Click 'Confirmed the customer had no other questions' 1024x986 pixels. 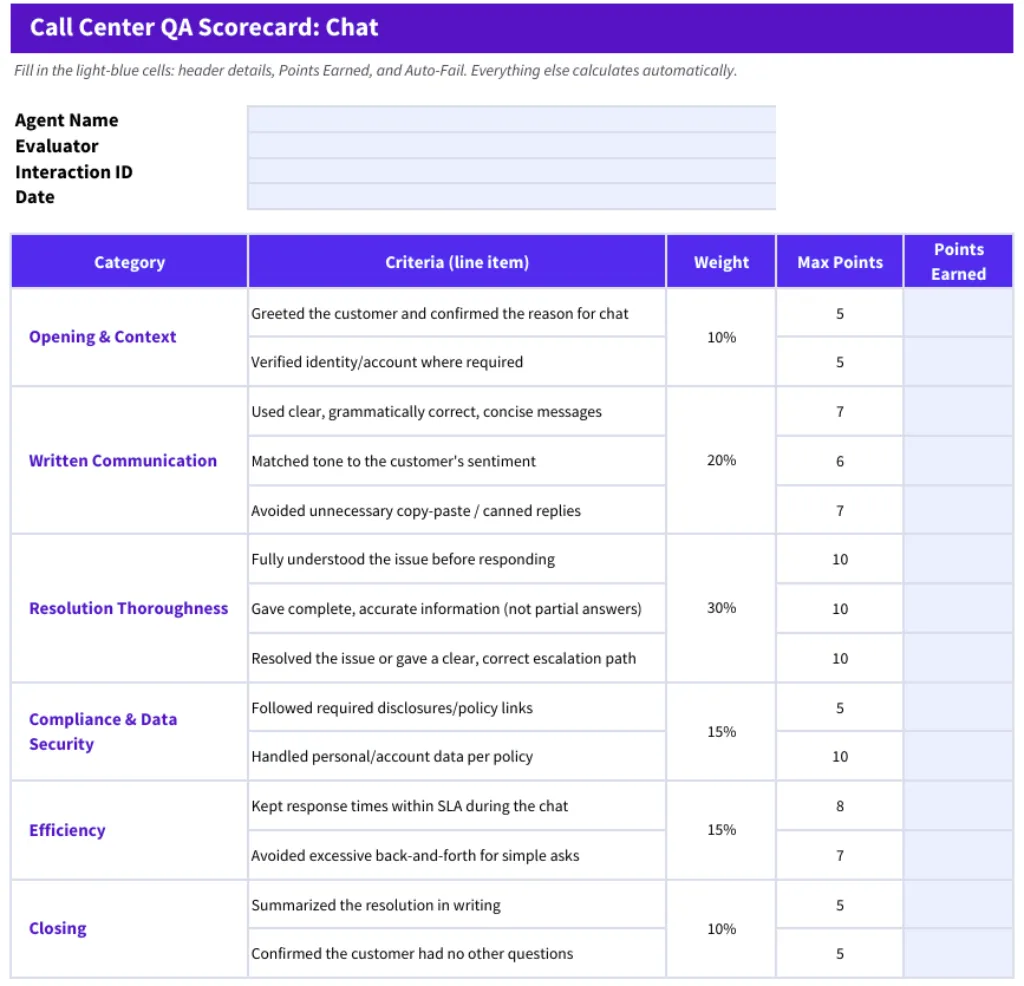tap(412, 953)
